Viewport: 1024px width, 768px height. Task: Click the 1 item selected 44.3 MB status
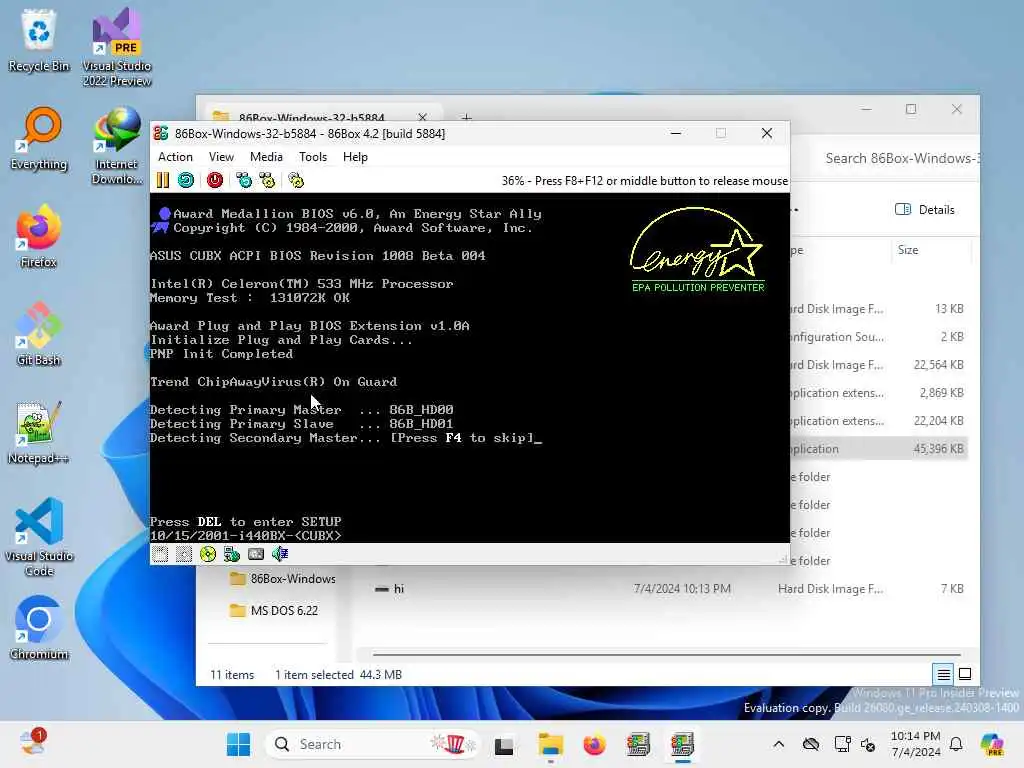click(x=338, y=675)
